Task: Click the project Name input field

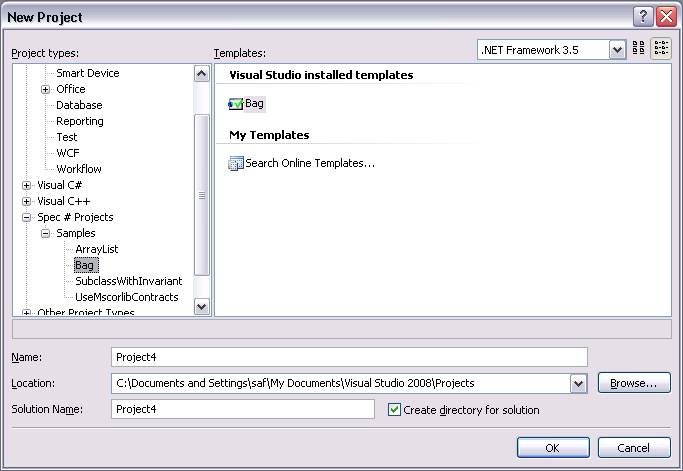Action: [x=349, y=357]
